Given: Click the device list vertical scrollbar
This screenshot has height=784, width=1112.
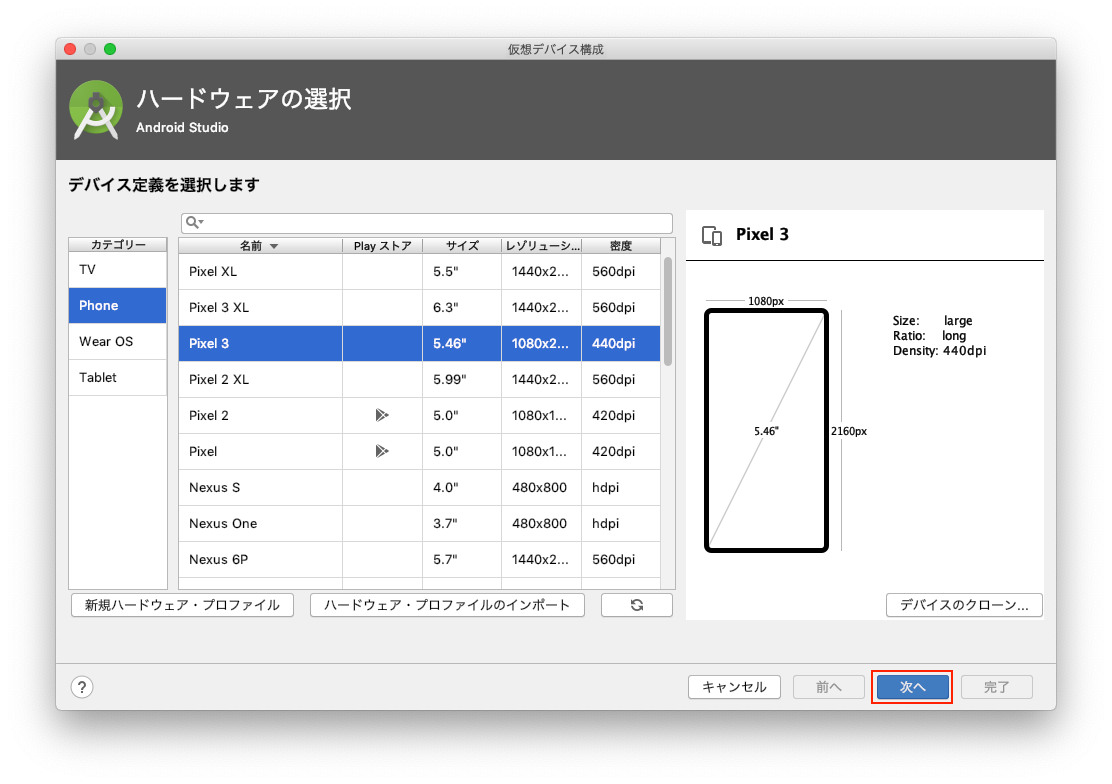Looking at the screenshot, I should pos(667,310).
